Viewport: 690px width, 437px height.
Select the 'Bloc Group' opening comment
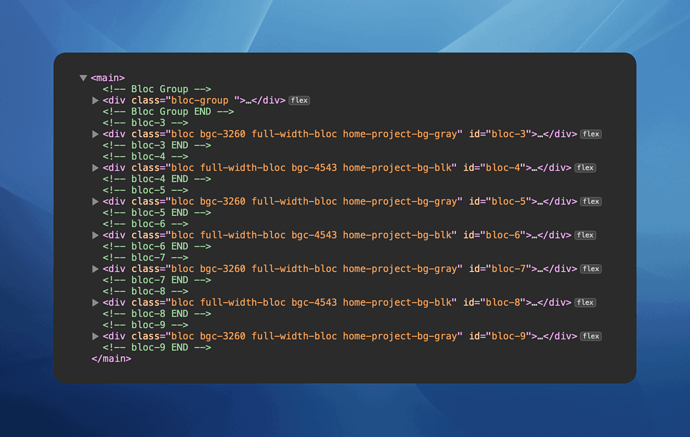[x=157, y=89]
